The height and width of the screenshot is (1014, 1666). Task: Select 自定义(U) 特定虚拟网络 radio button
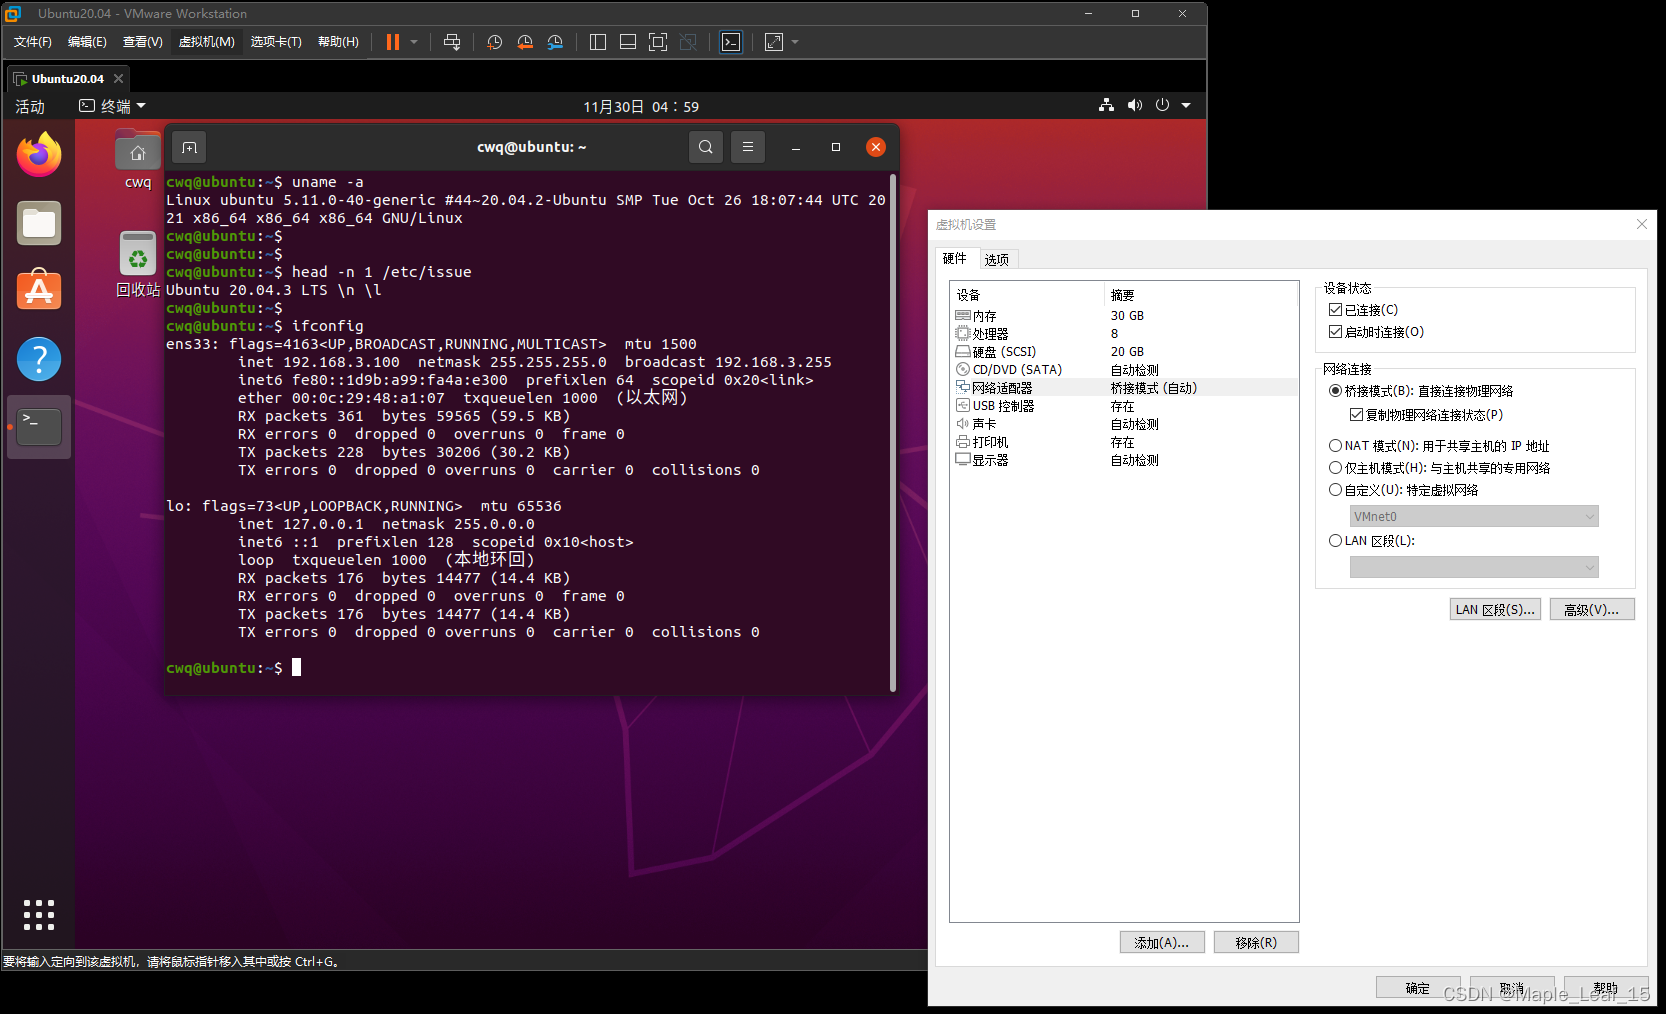click(1335, 490)
